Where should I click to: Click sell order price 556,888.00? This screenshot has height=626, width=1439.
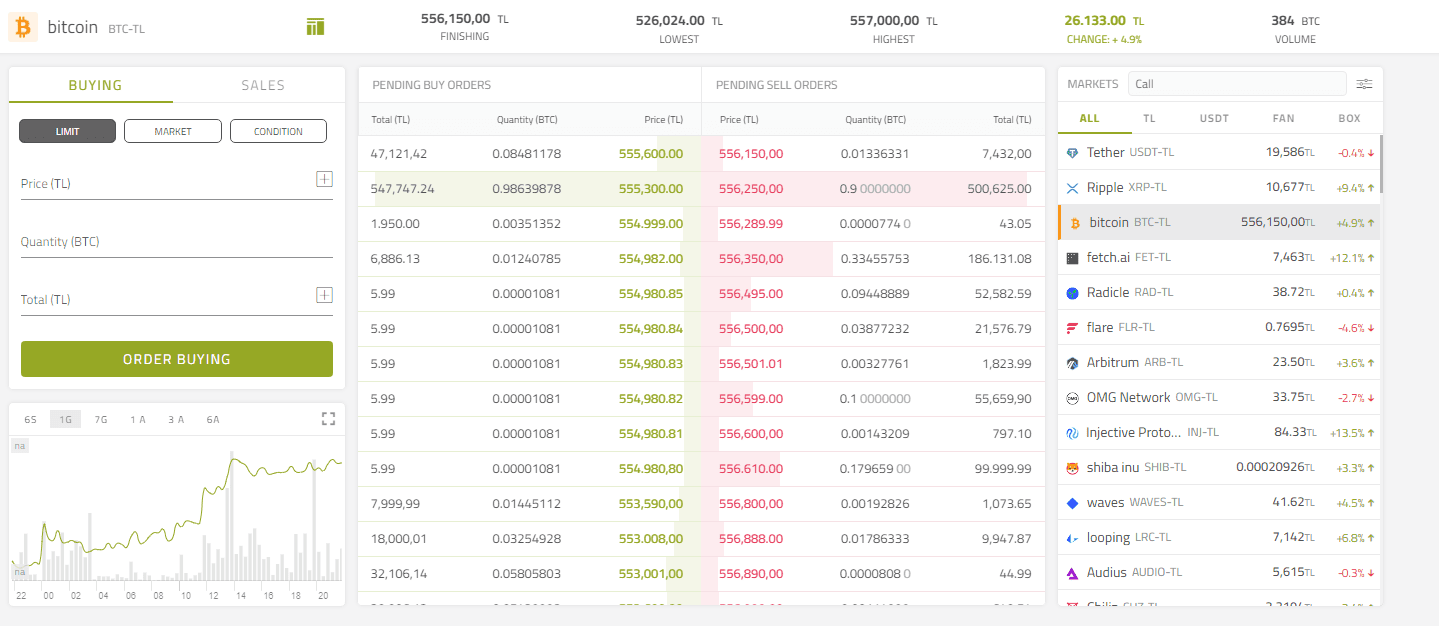coord(751,539)
